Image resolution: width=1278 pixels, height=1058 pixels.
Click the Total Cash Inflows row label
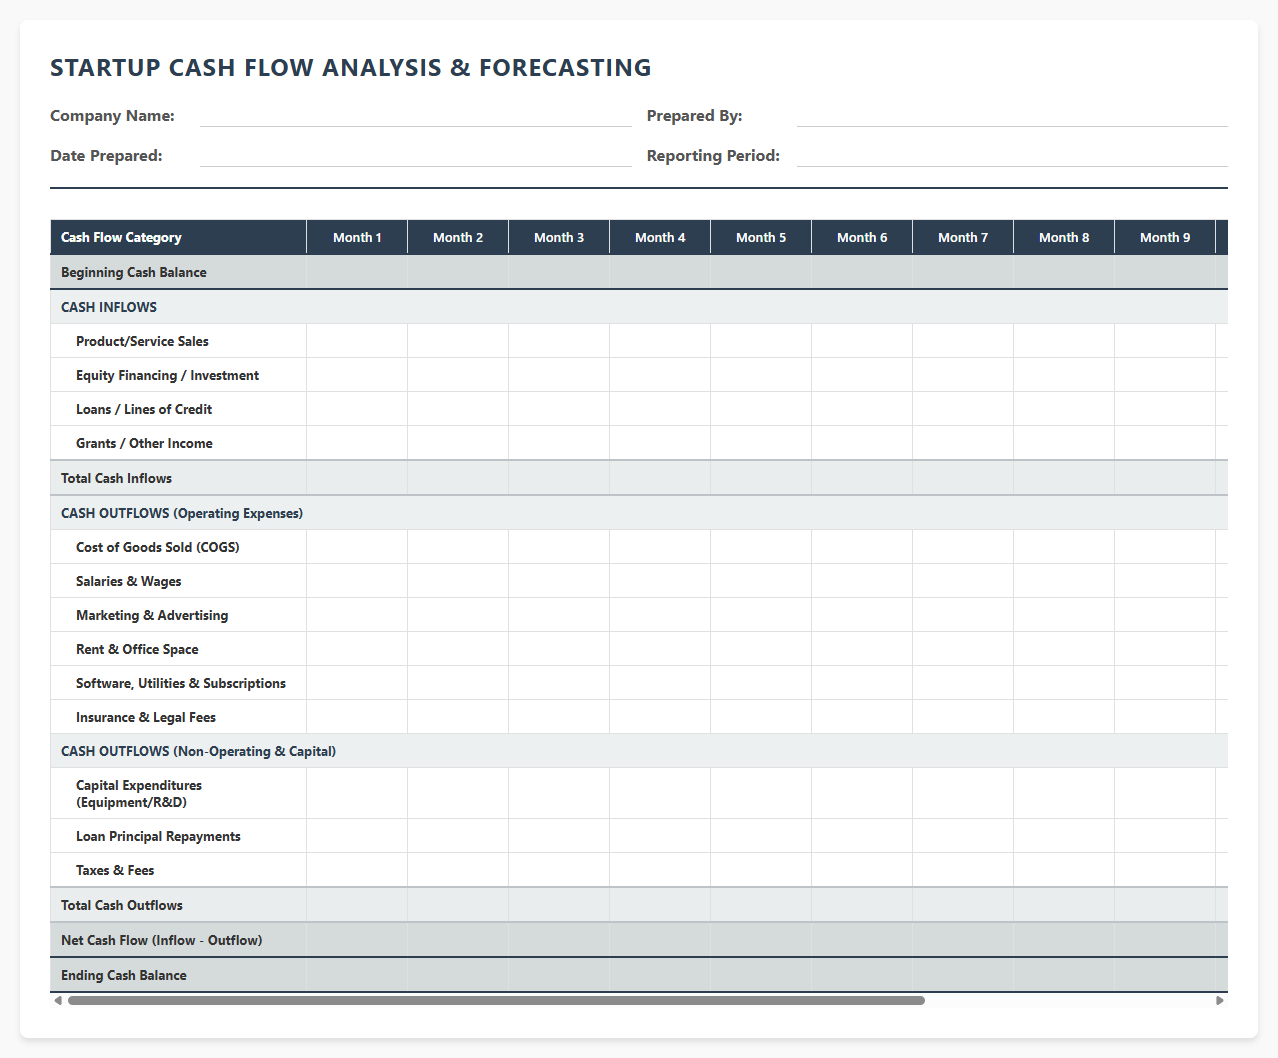click(x=116, y=478)
